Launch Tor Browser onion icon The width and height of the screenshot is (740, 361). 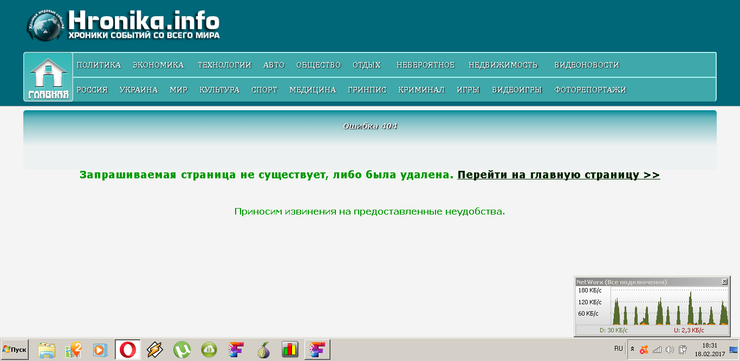[x=263, y=350]
